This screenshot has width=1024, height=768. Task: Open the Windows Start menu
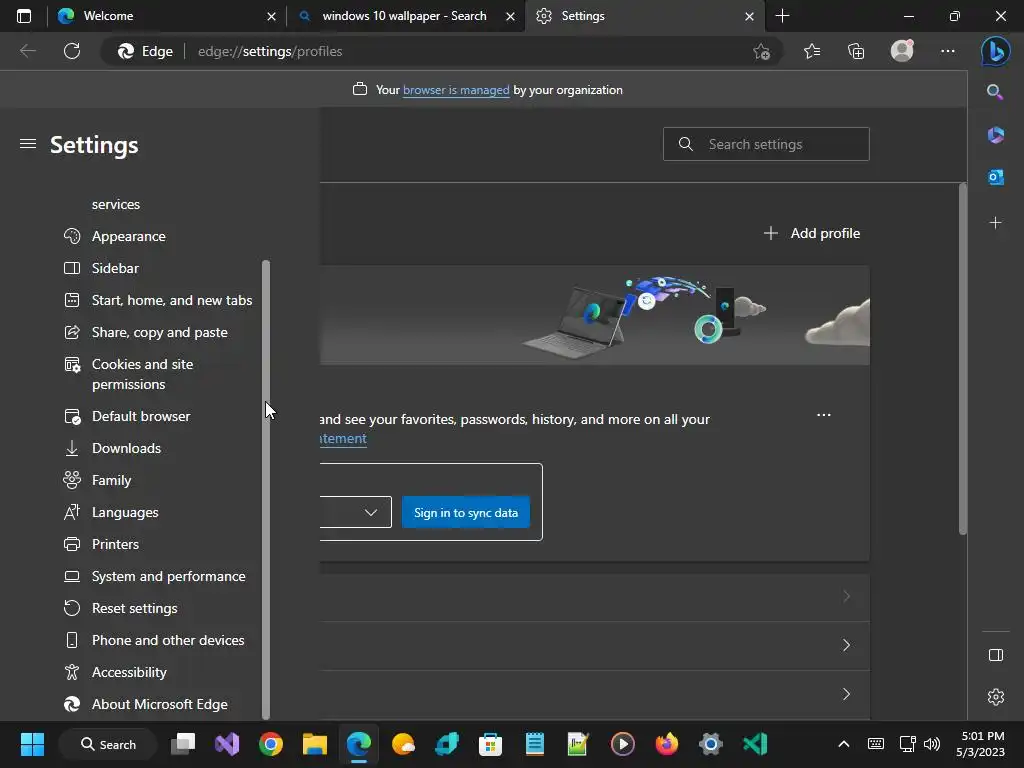(x=32, y=744)
